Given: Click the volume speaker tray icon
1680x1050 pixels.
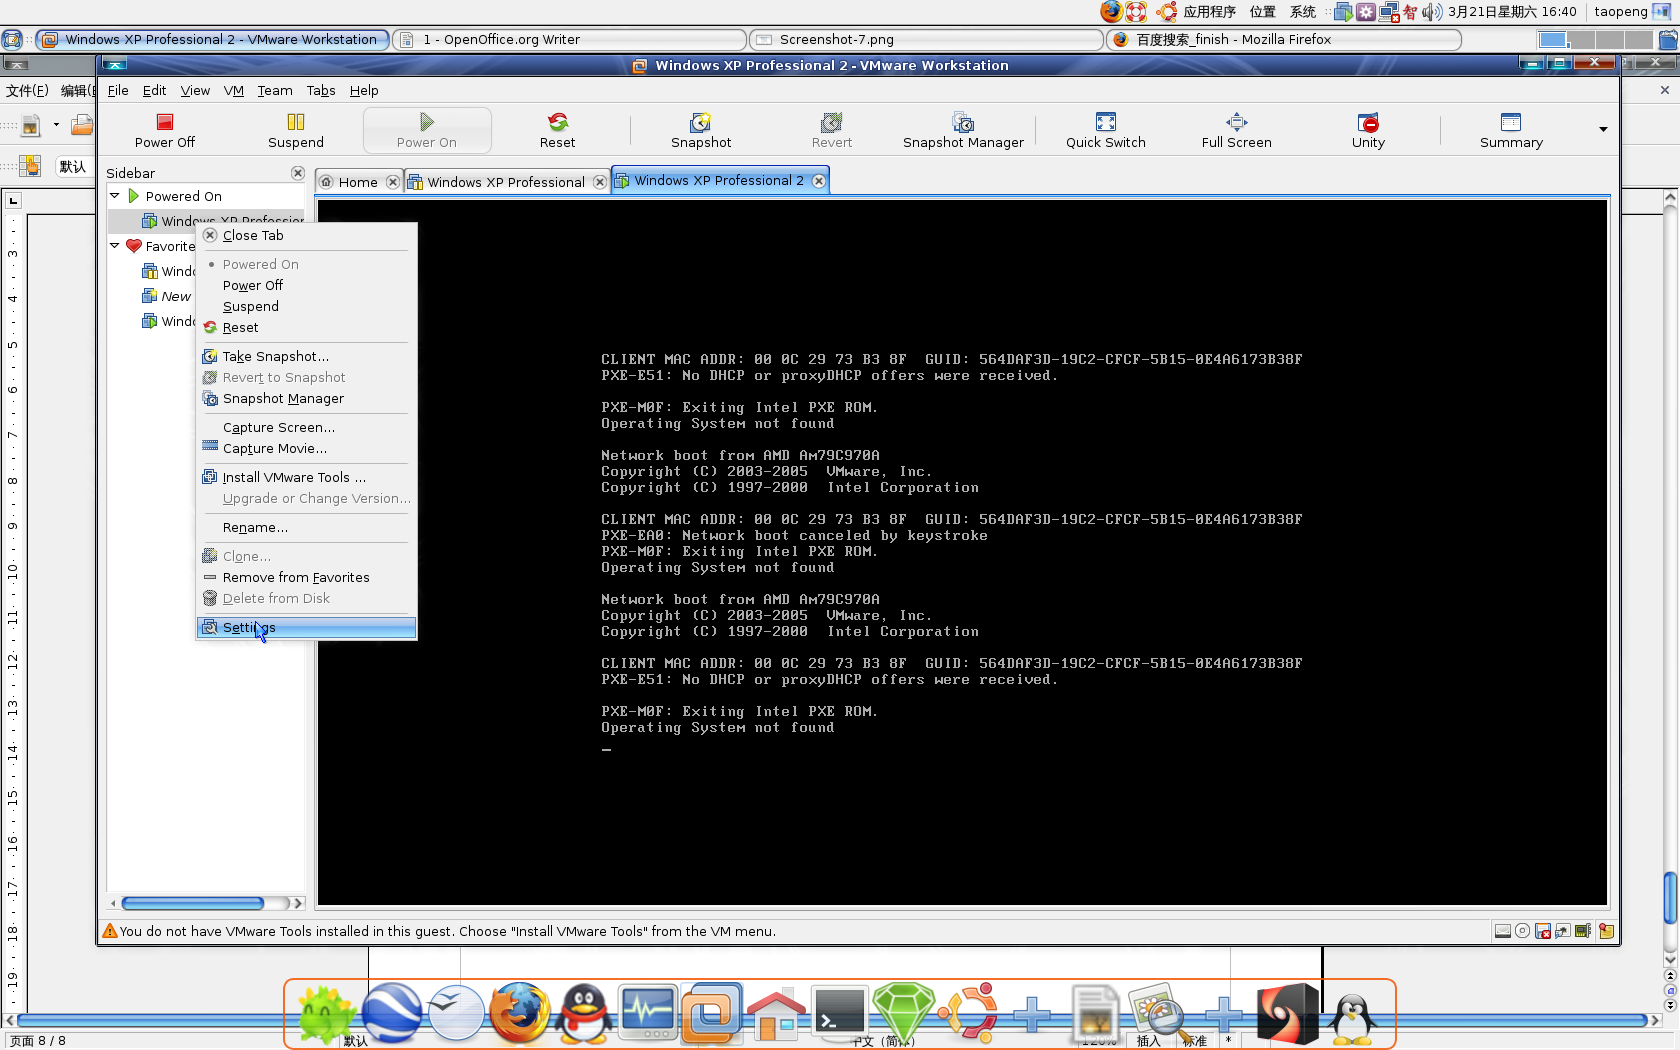Looking at the screenshot, I should point(1432,12).
